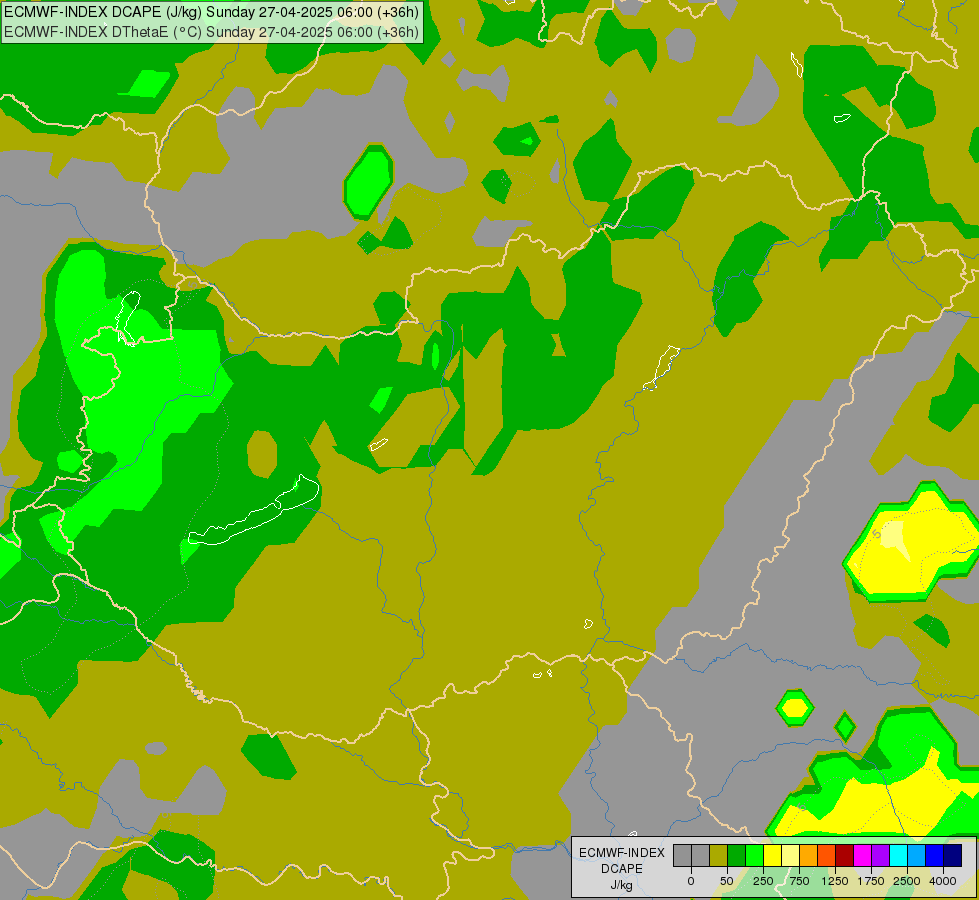This screenshot has height=900, width=979.
Task: Click the red-orange legend swatch
Action: [x=827, y=856]
